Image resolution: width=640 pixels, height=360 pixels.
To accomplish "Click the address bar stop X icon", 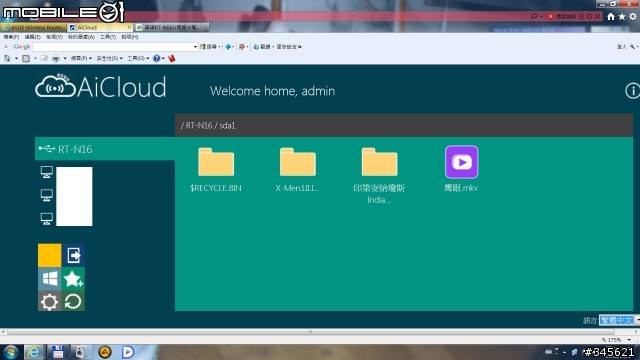I will (x=598, y=16).
